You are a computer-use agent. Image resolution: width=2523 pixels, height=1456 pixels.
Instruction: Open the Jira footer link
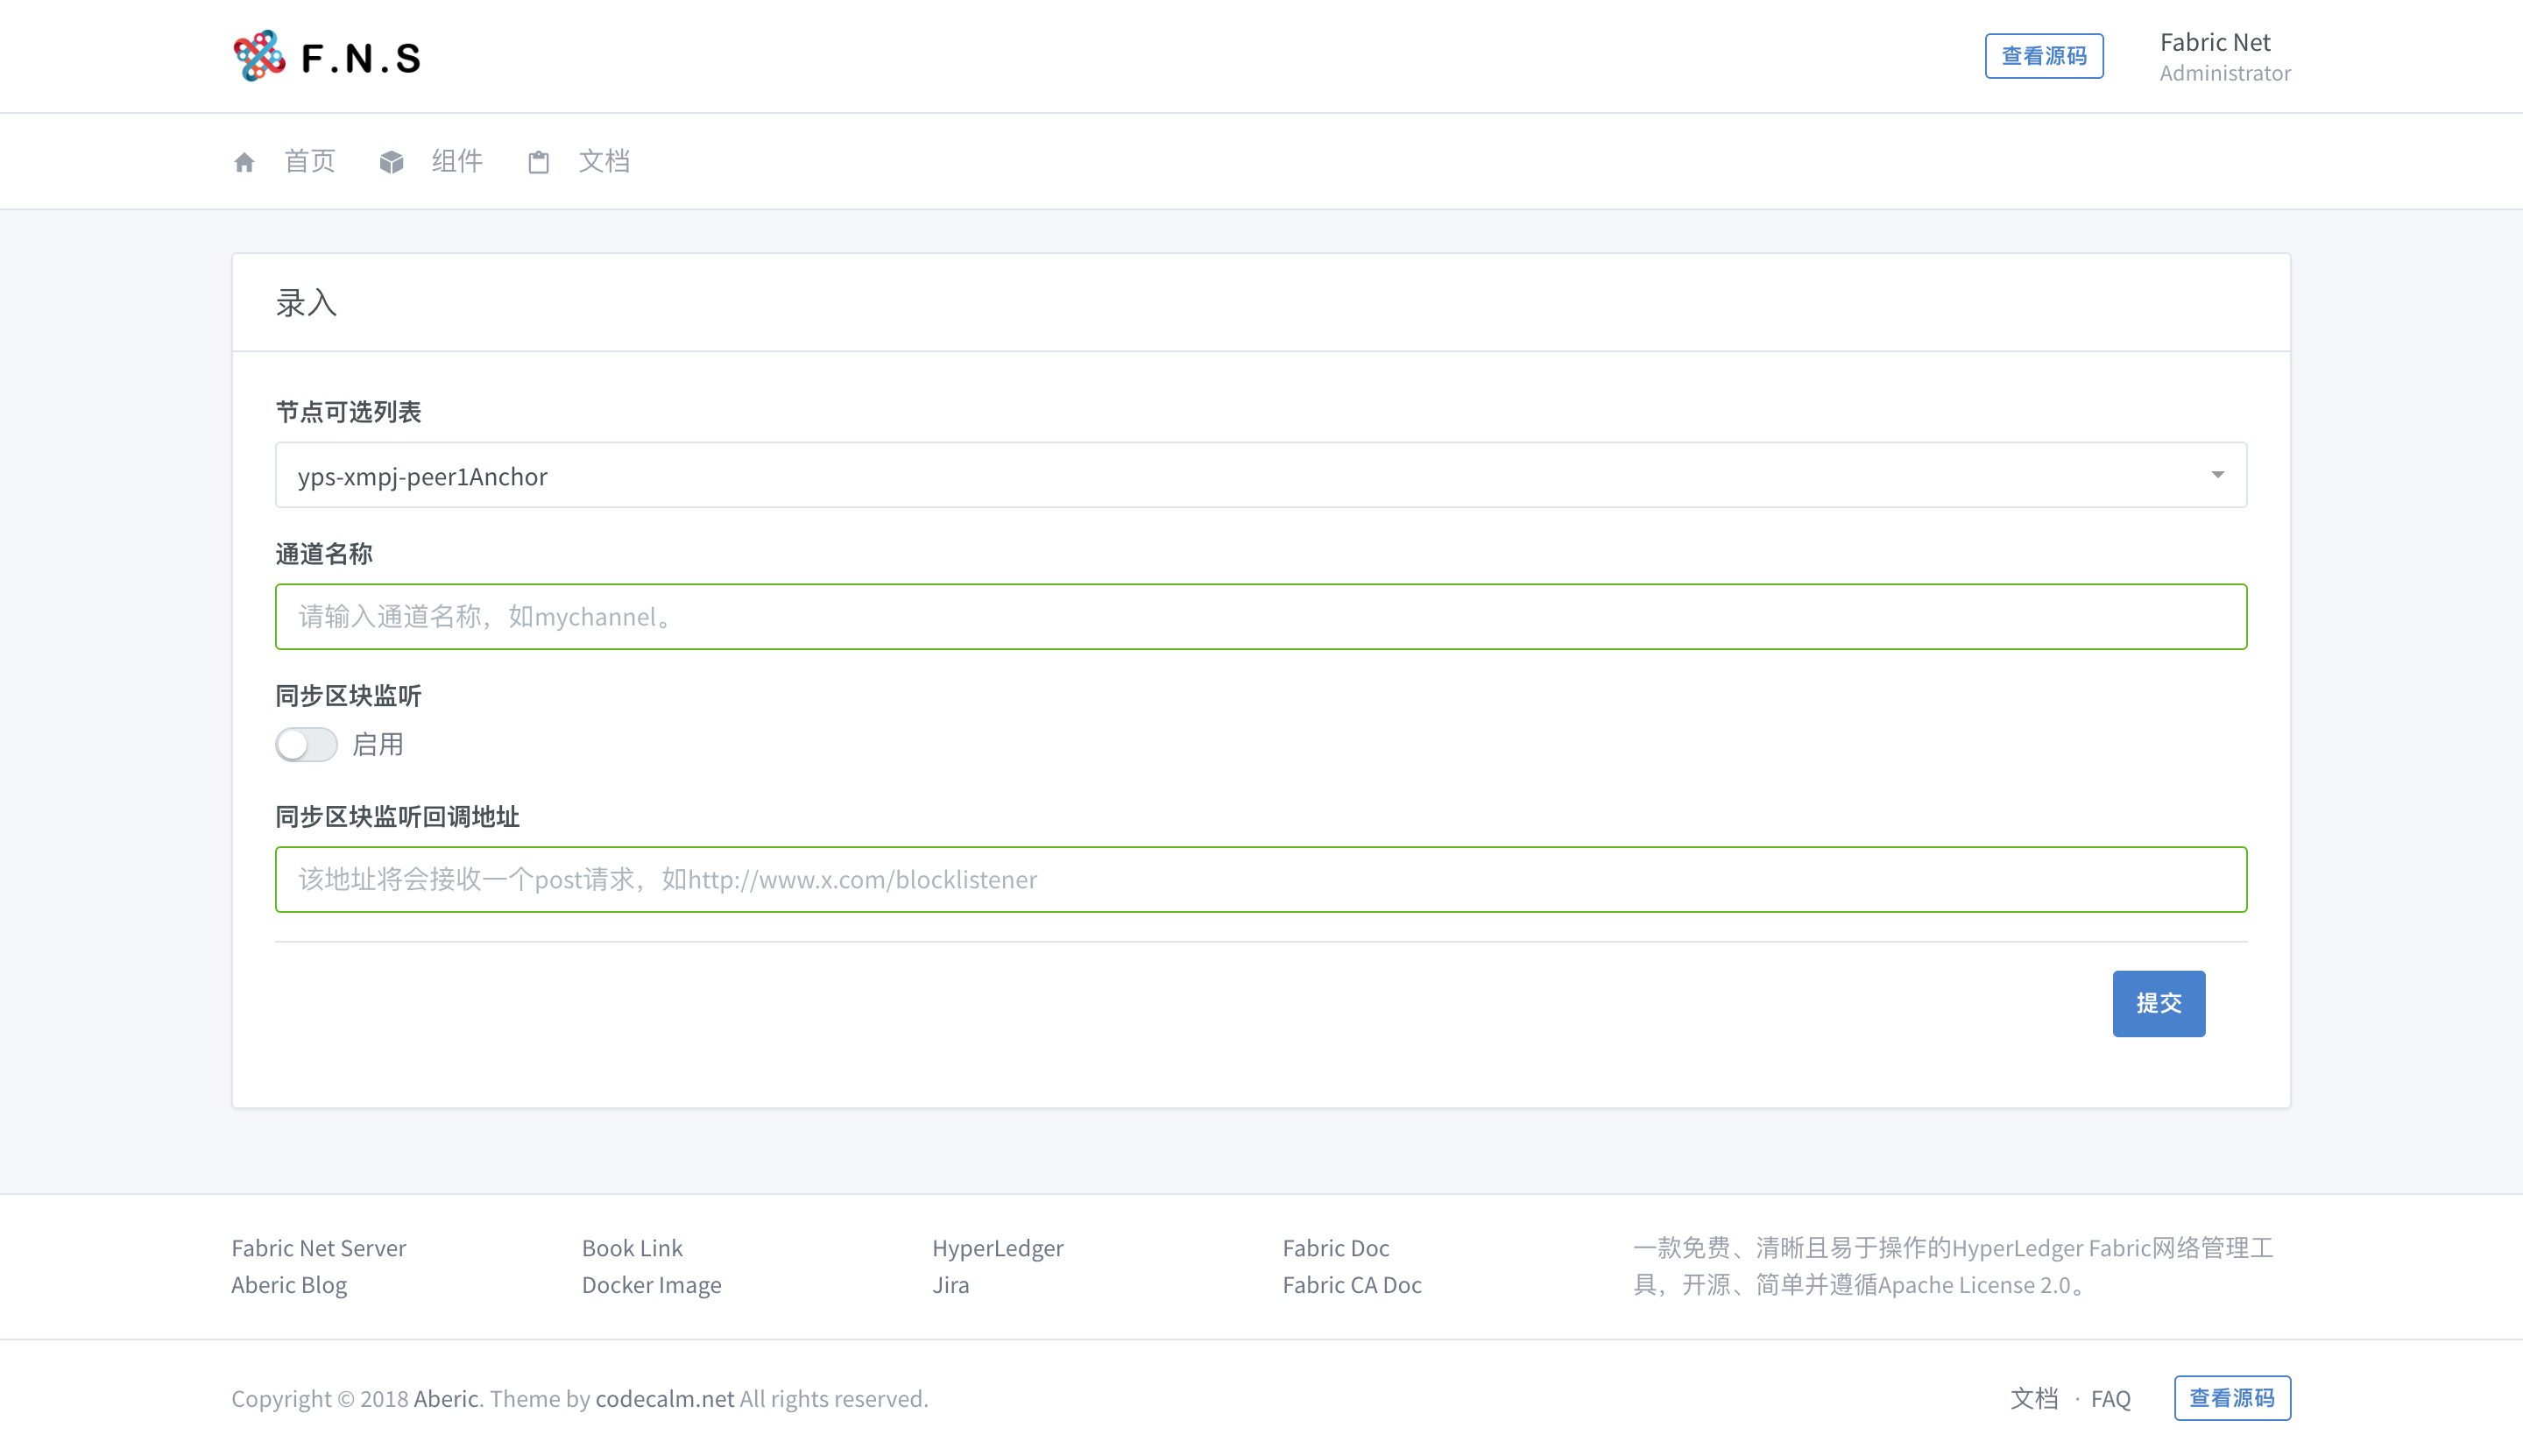coord(950,1285)
